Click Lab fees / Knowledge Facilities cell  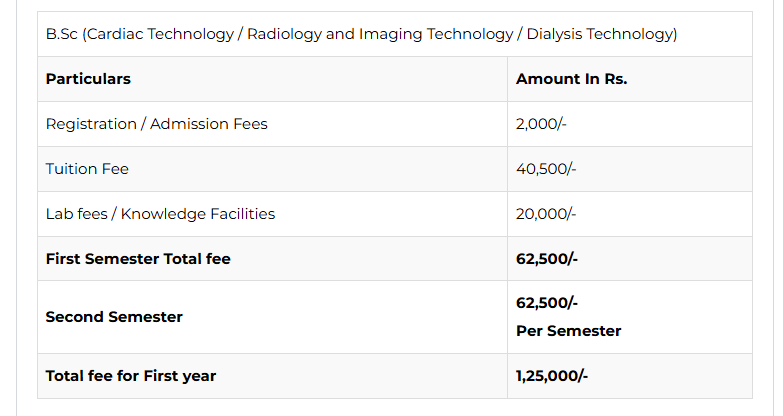pyautogui.click(x=160, y=214)
